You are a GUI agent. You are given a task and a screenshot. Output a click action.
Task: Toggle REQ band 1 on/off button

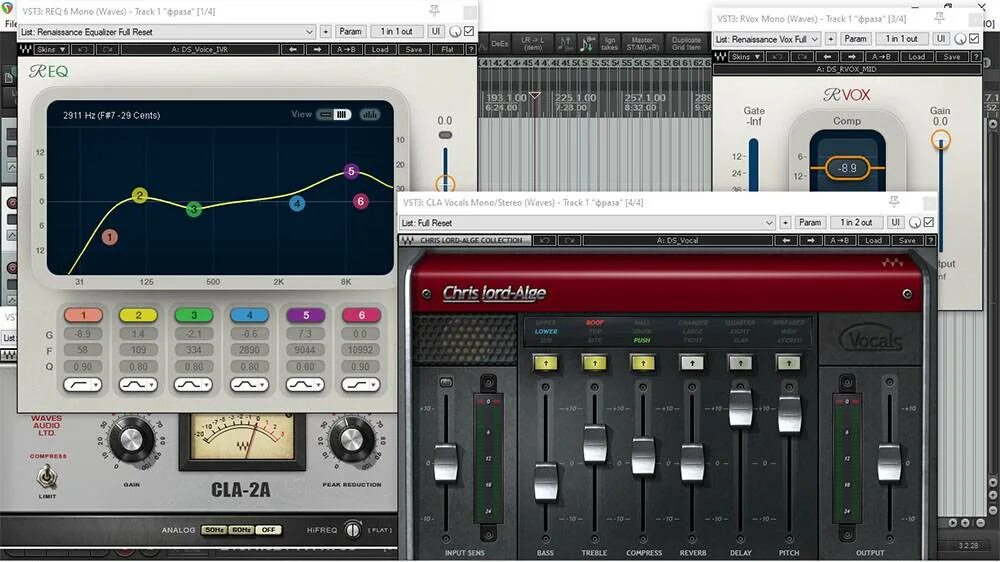click(83, 315)
